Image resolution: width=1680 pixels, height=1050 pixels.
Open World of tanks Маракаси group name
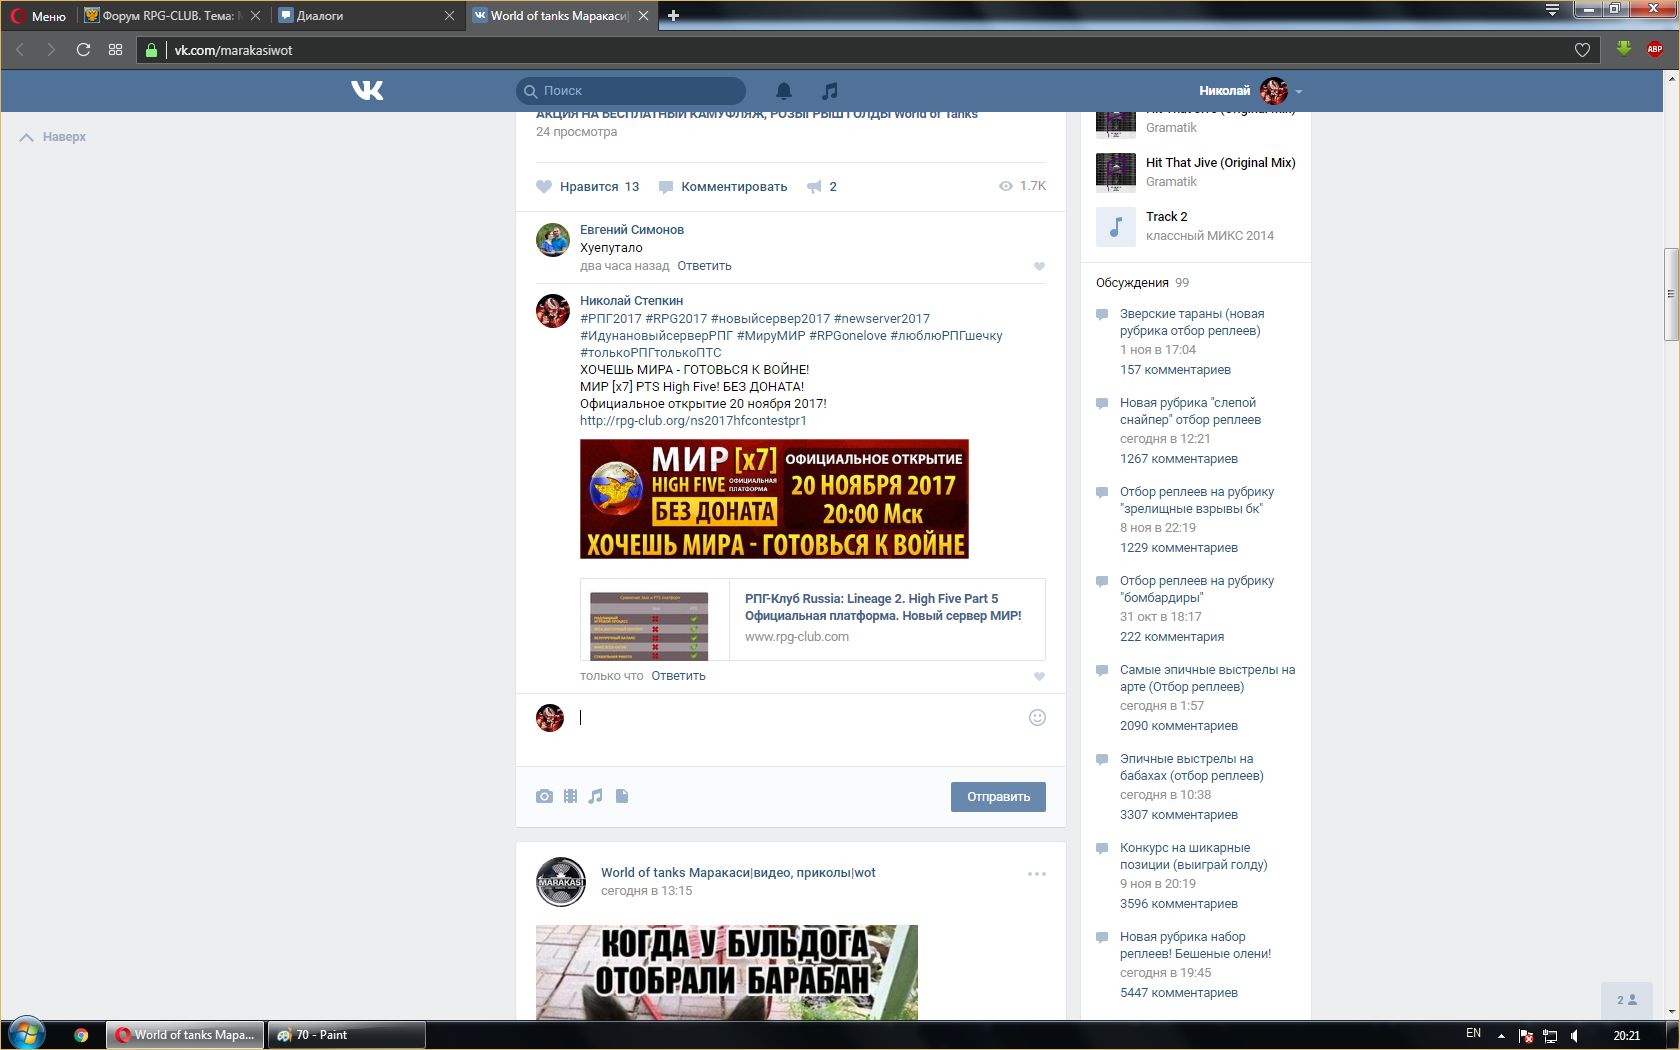coord(738,872)
